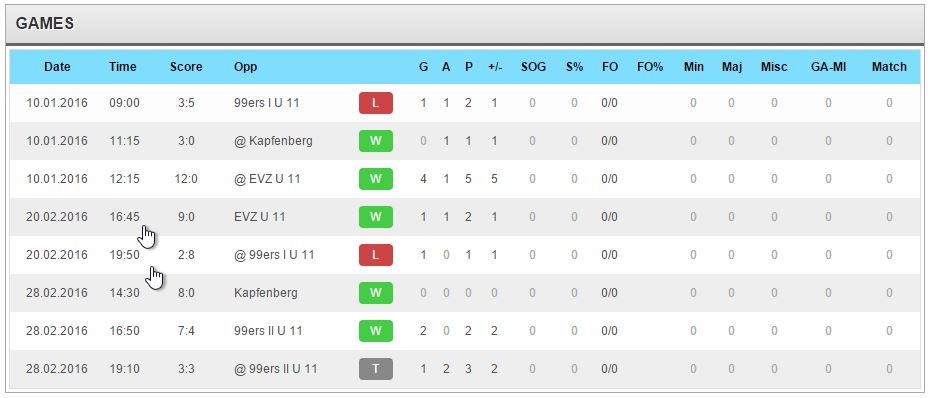Click the Match column header
Image resolution: width=931 pixels, height=398 pixels.
[x=889, y=67]
